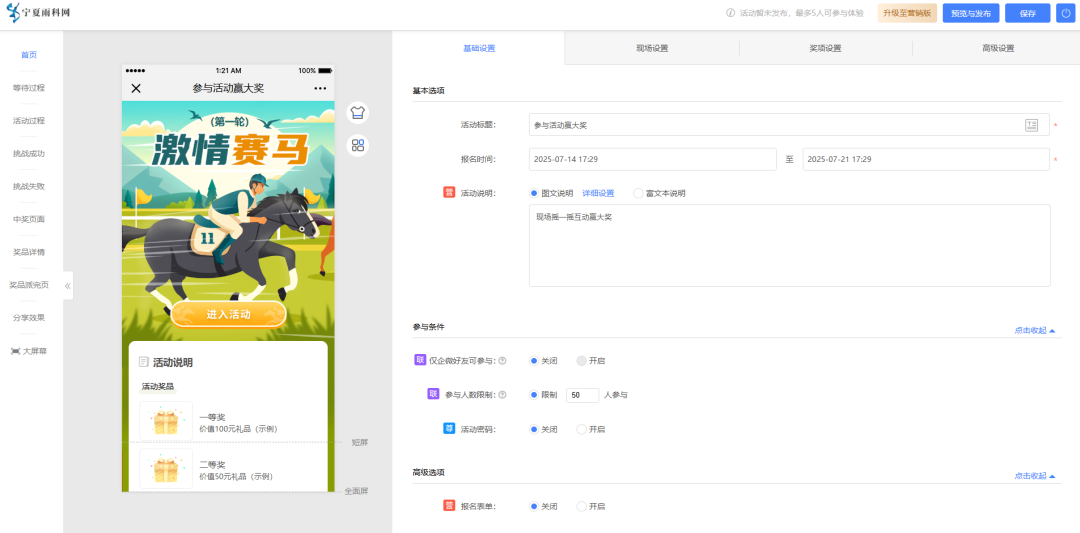Viewport: 1080px width, 533px height.
Task: Open 首页 in the left sidebar
Action: tap(29, 55)
